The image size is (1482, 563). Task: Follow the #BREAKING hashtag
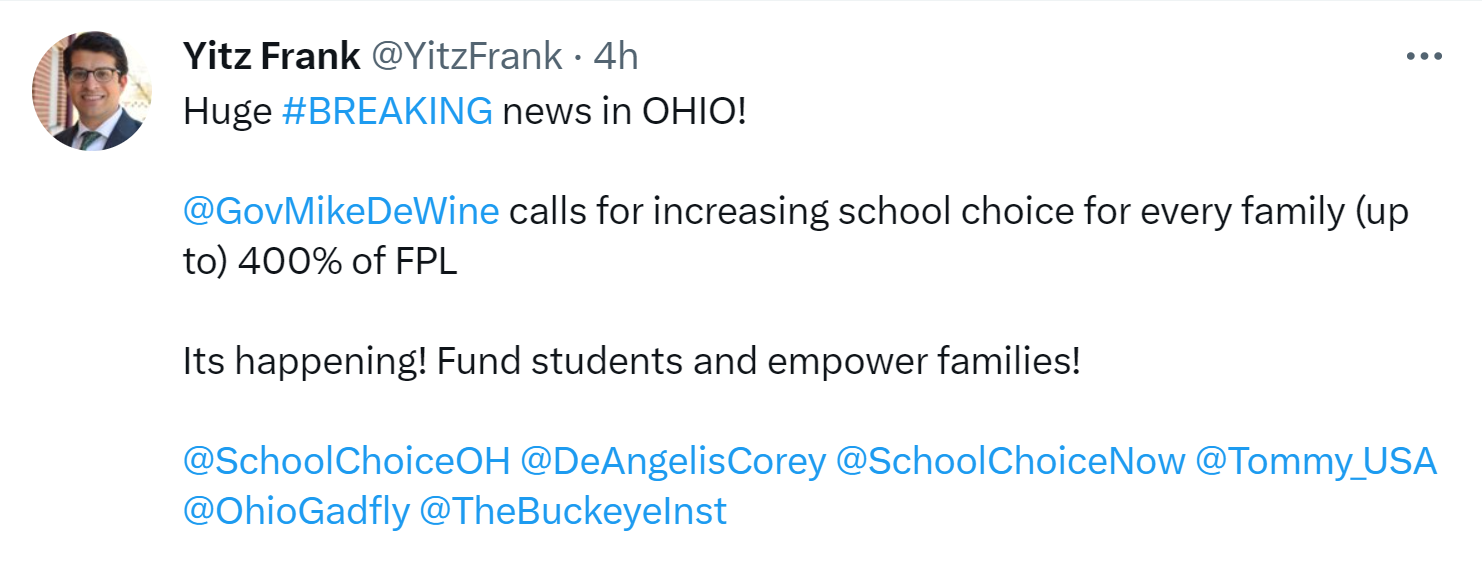click(x=387, y=111)
